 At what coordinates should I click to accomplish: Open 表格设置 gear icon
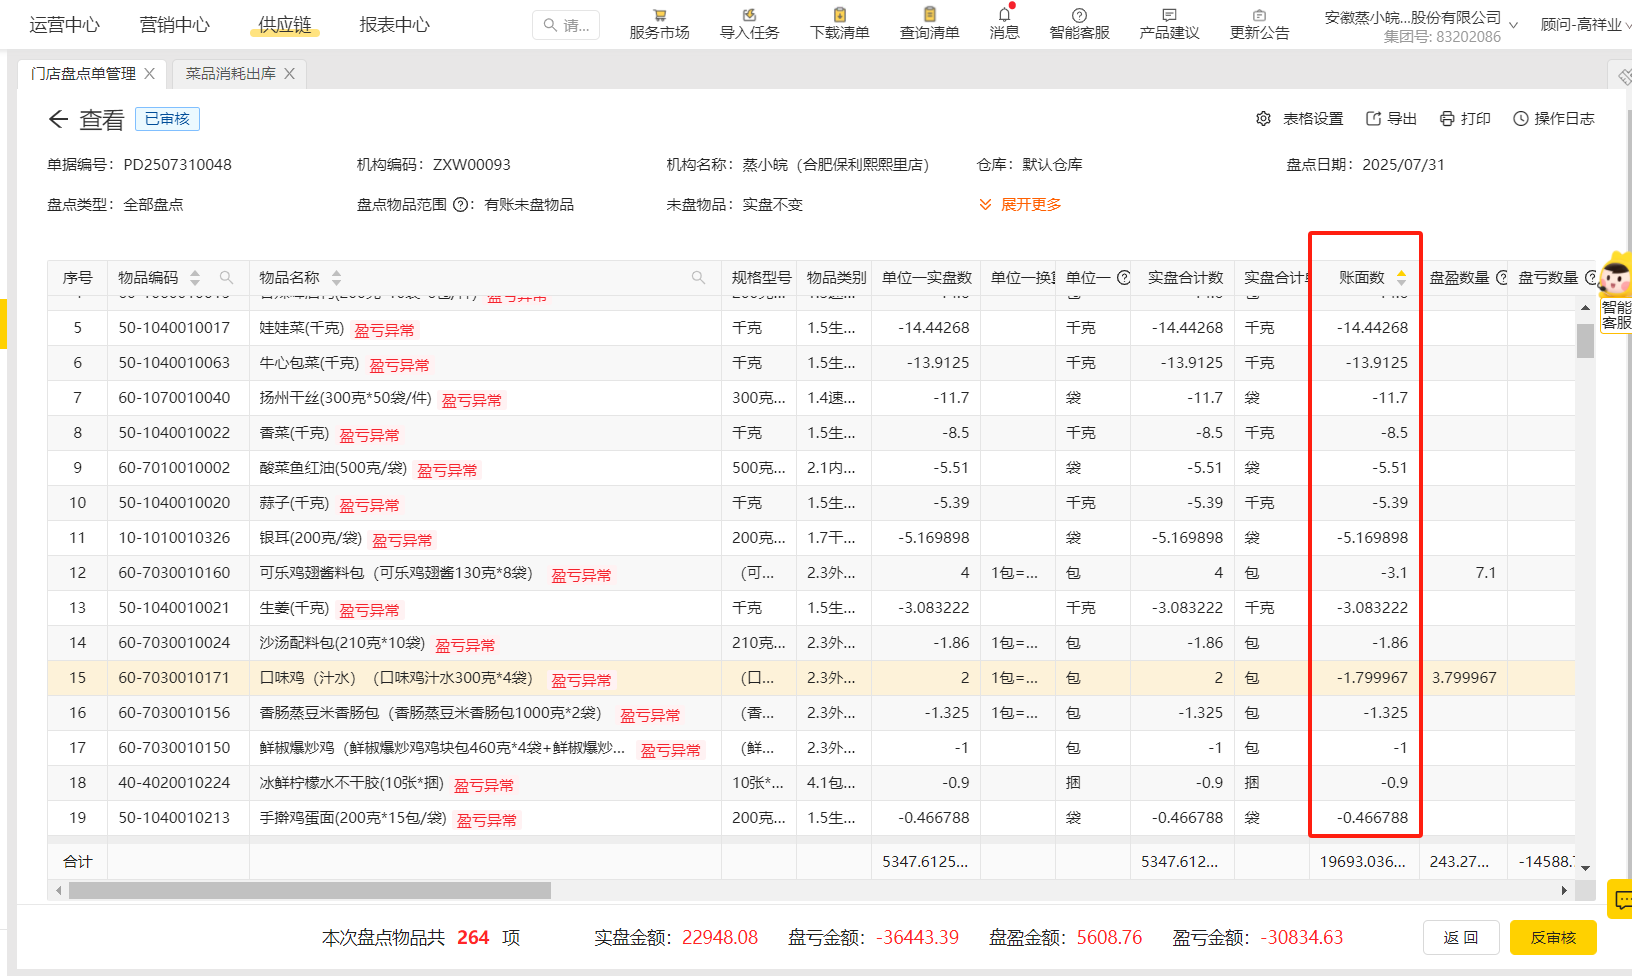[1263, 119]
